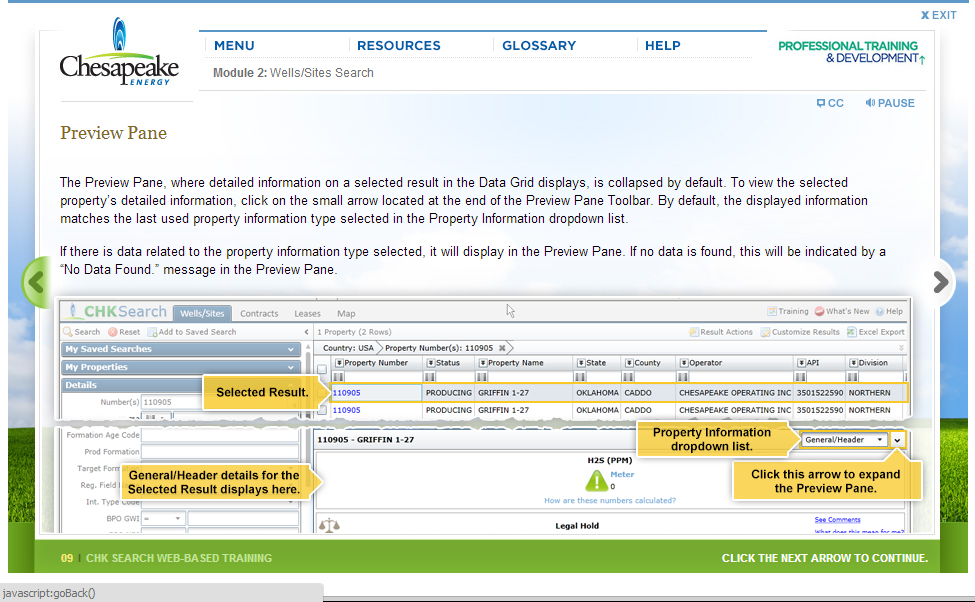Viewport: 975px width, 602px height.
Task: Exit the training with the EXIT button
Action: click(x=938, y=15)
